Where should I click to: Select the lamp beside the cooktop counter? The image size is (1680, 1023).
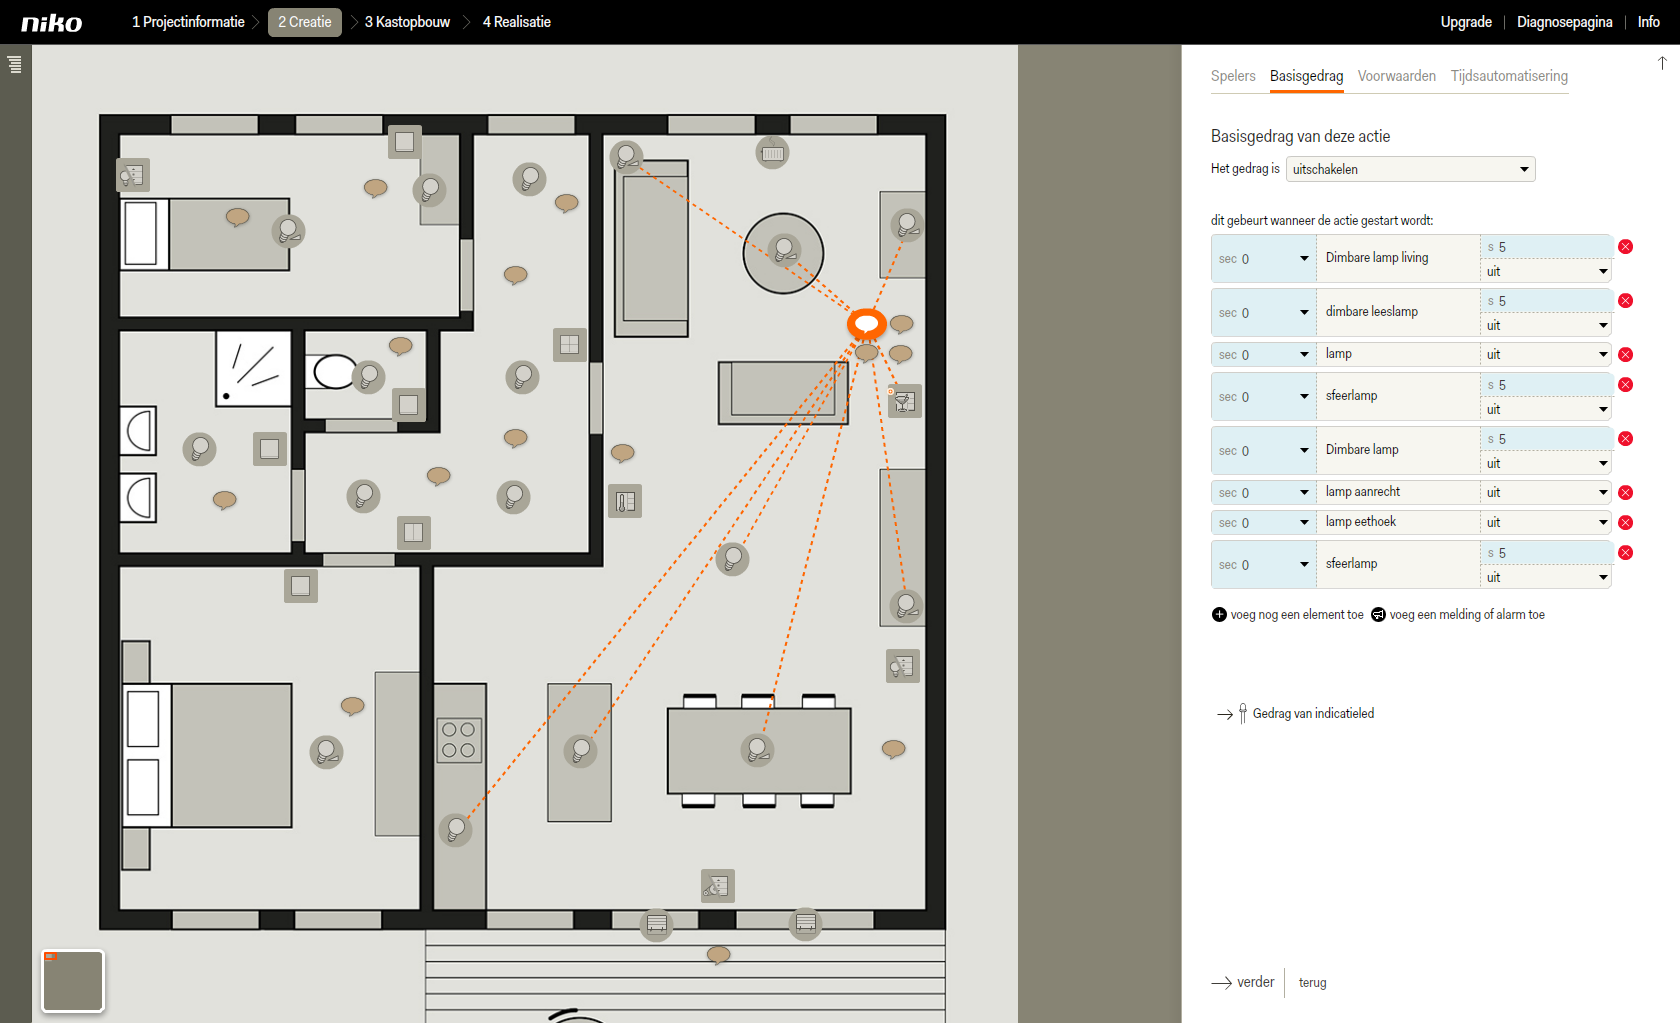(x=455, y=829)
